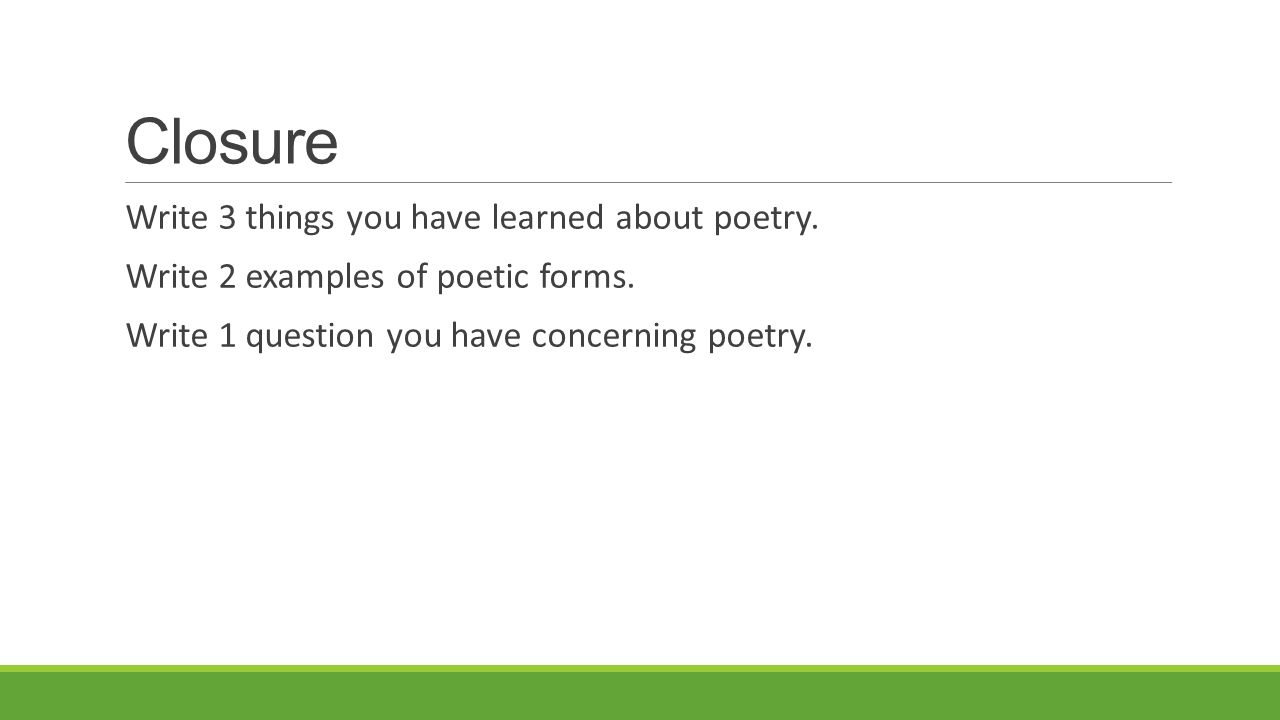Click the Closure slide title
Screen dimensions: 1280x720
tap(232, 141)
